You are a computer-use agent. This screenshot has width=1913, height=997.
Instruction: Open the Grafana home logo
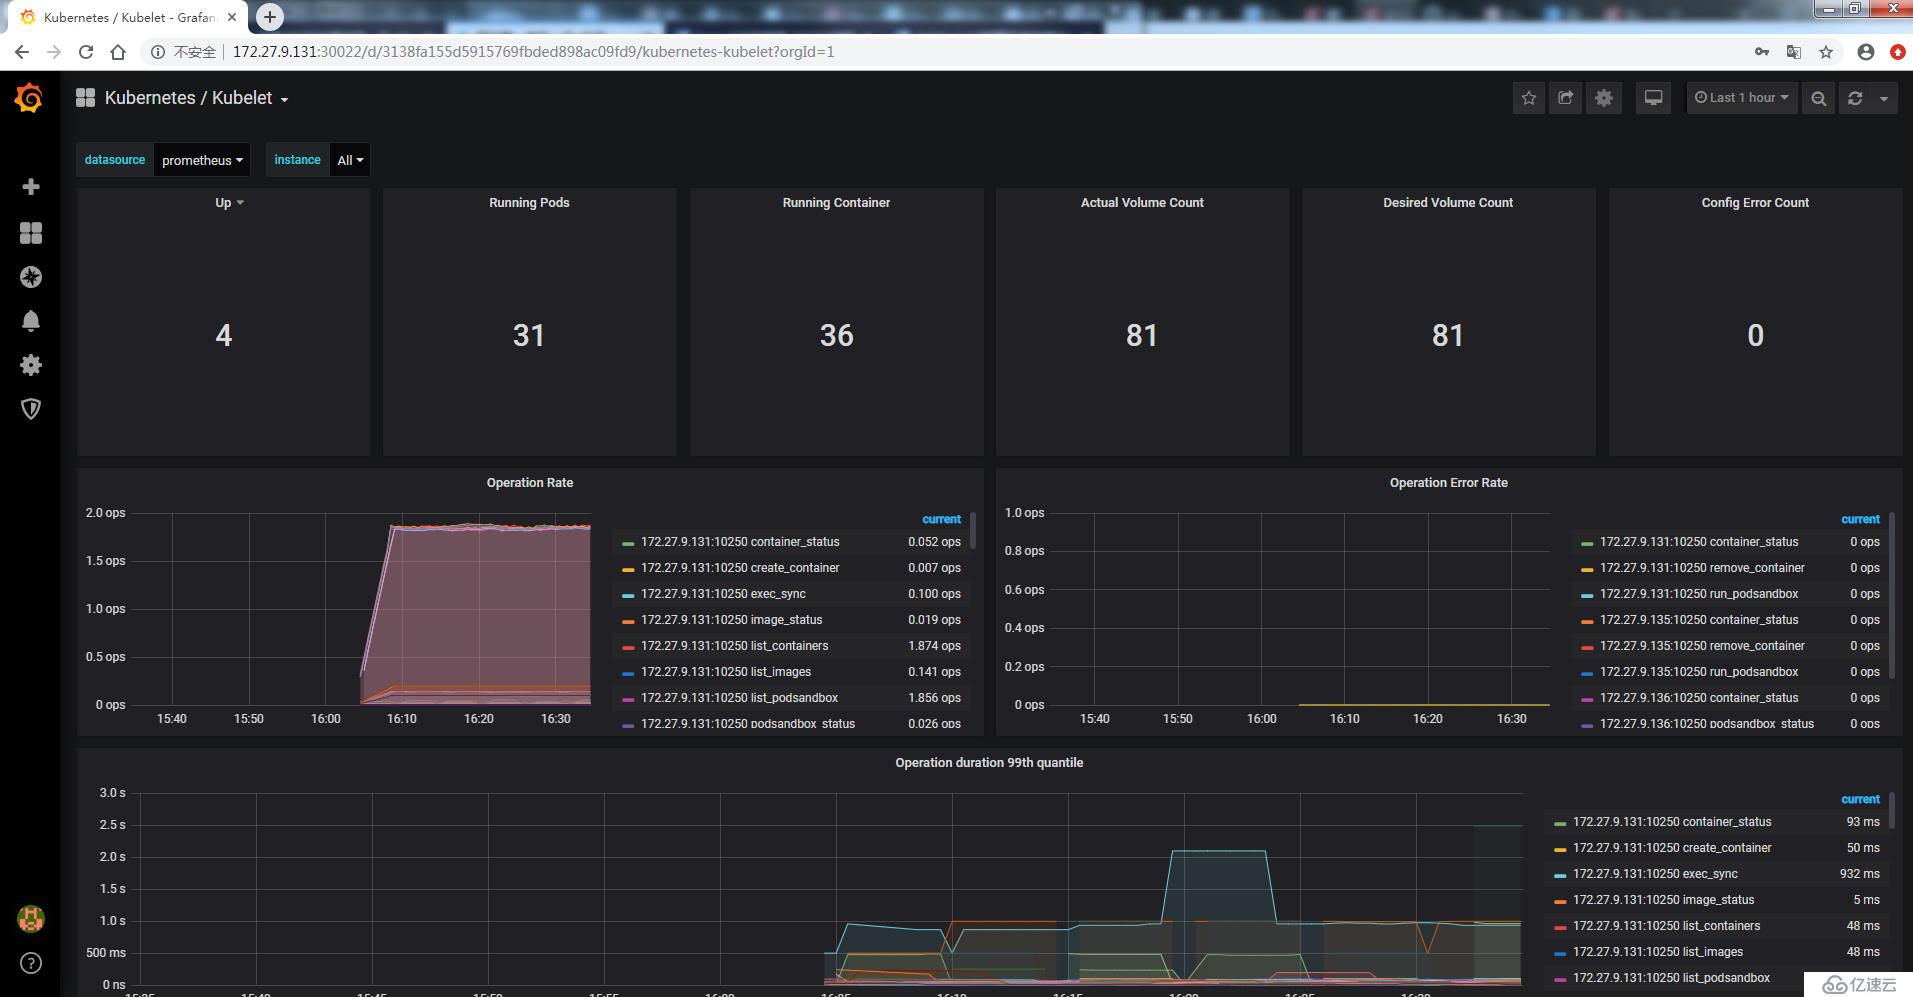29,98
